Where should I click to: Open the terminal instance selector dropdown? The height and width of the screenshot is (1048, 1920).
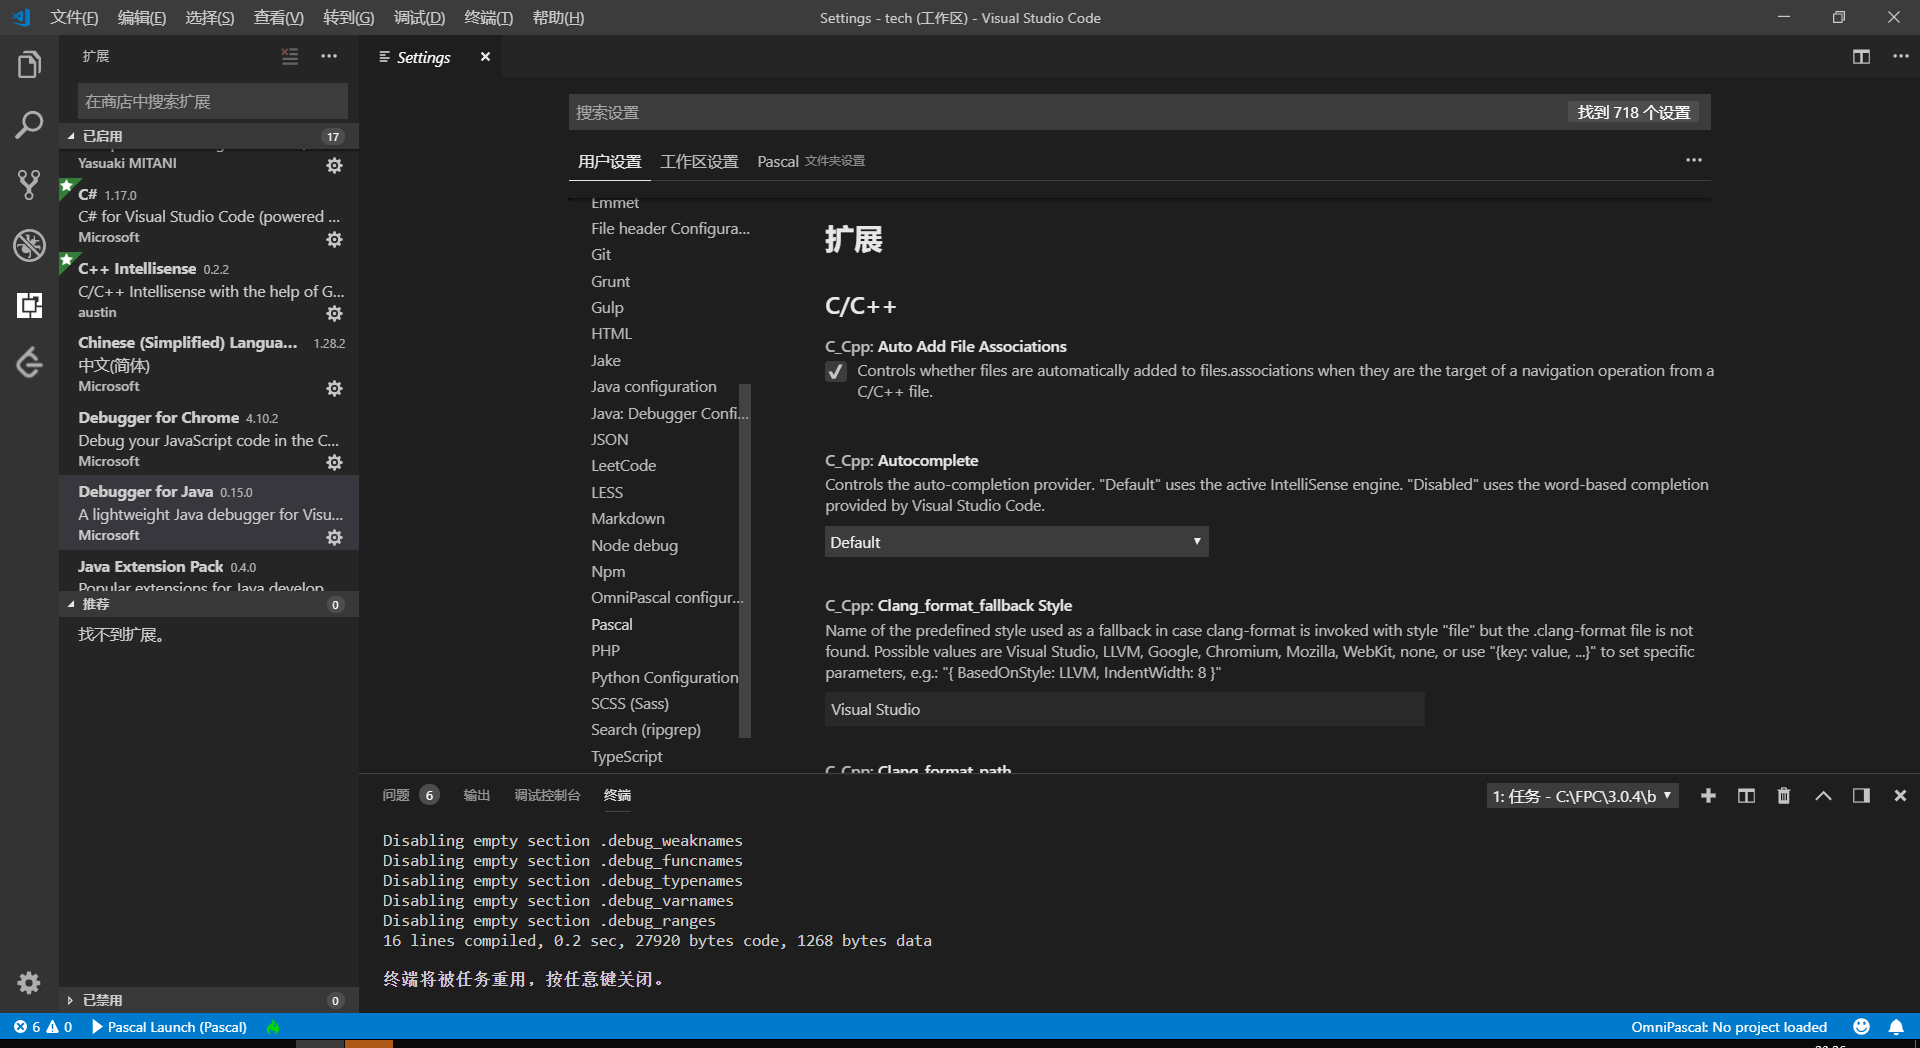(1580, 796)
